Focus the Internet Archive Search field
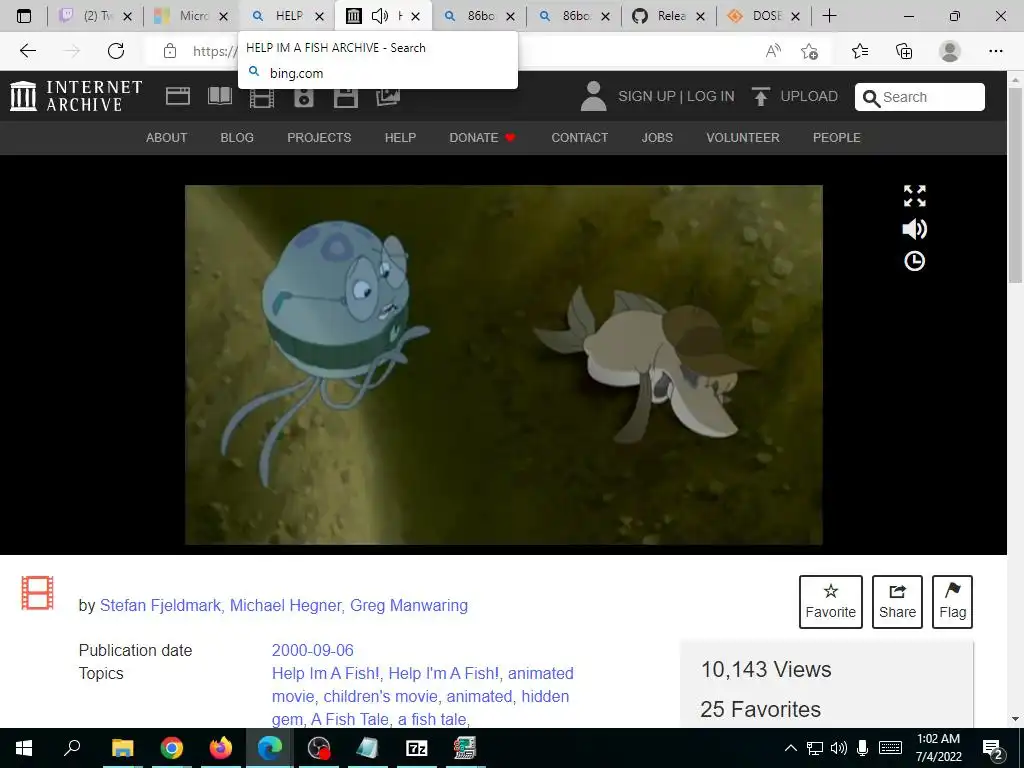Viewport: 1024px width, 768px height. point(920,97)
